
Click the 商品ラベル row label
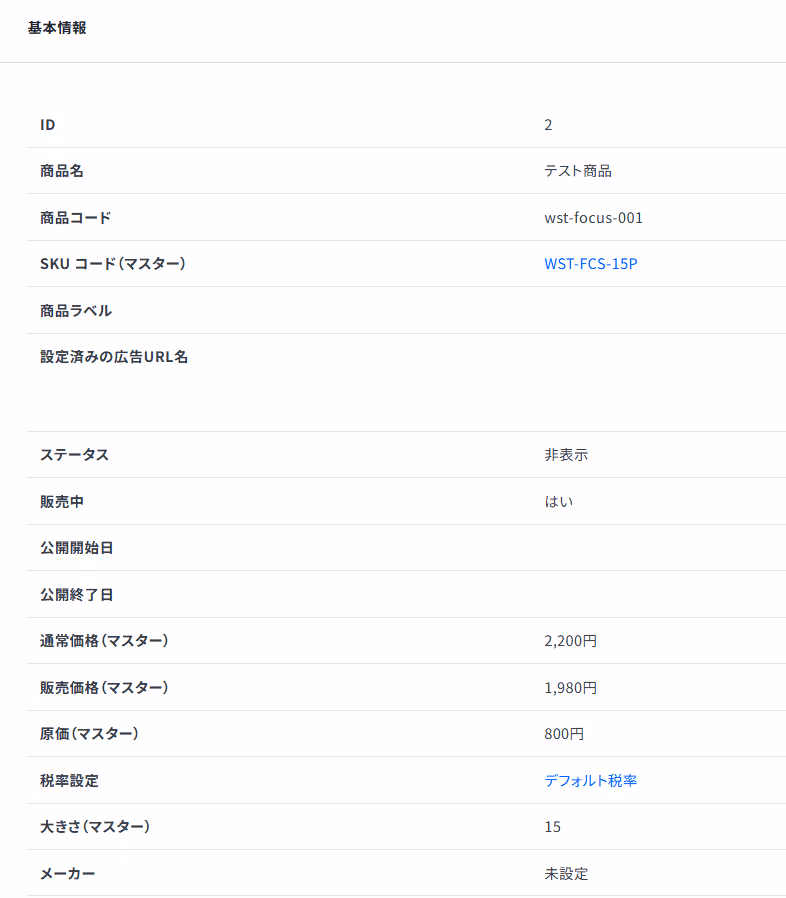[x=76, y=310]
